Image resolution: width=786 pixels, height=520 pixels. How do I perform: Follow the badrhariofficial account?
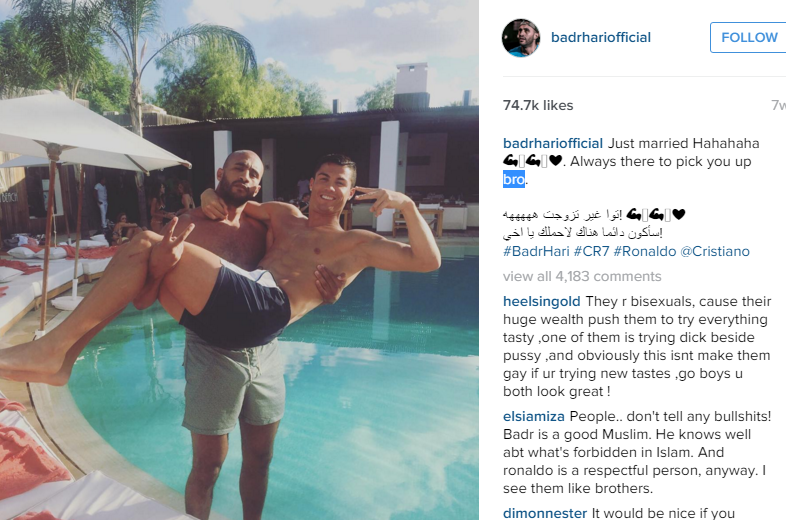[x=748, y=38]
